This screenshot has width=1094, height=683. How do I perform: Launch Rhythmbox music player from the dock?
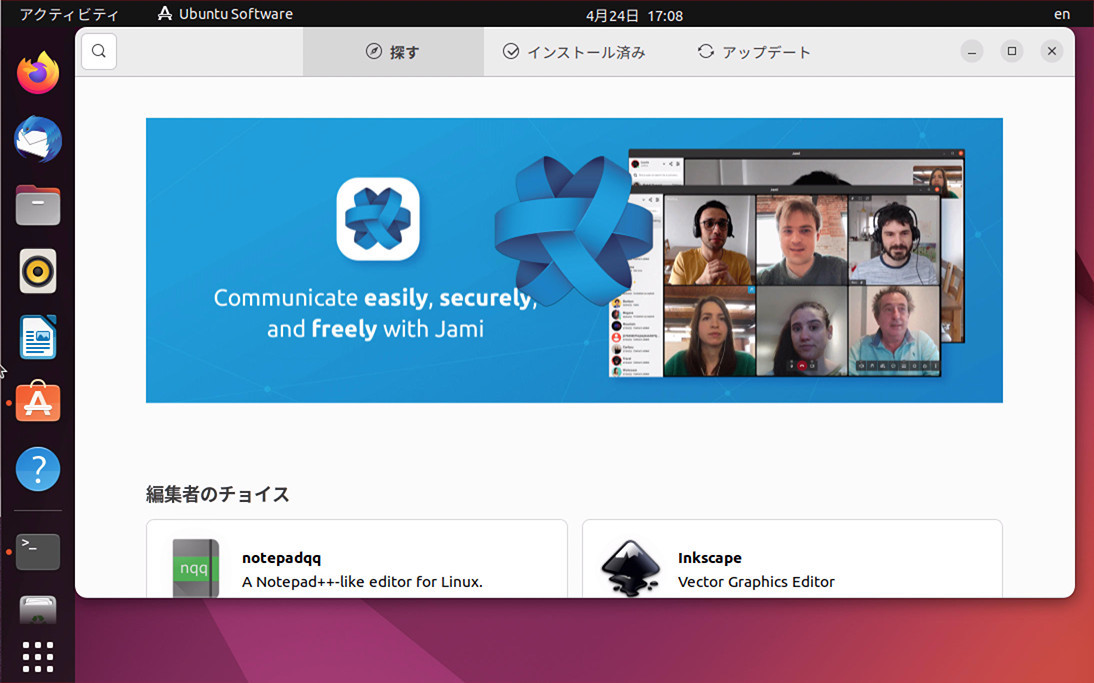click(x=38, y=271)
